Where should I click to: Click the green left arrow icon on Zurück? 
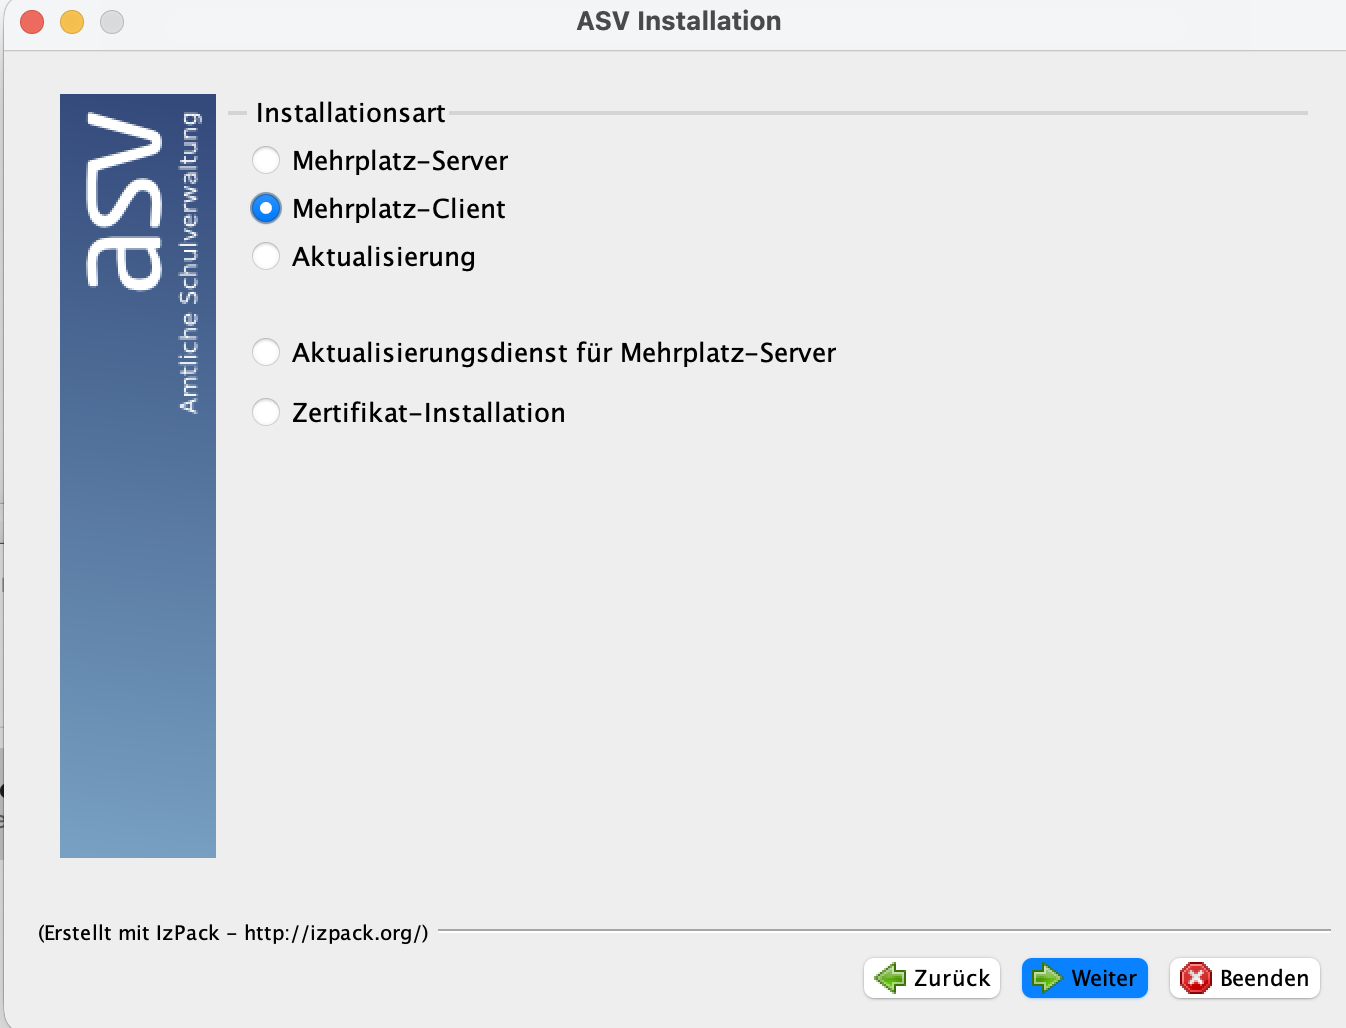[890, 978]
